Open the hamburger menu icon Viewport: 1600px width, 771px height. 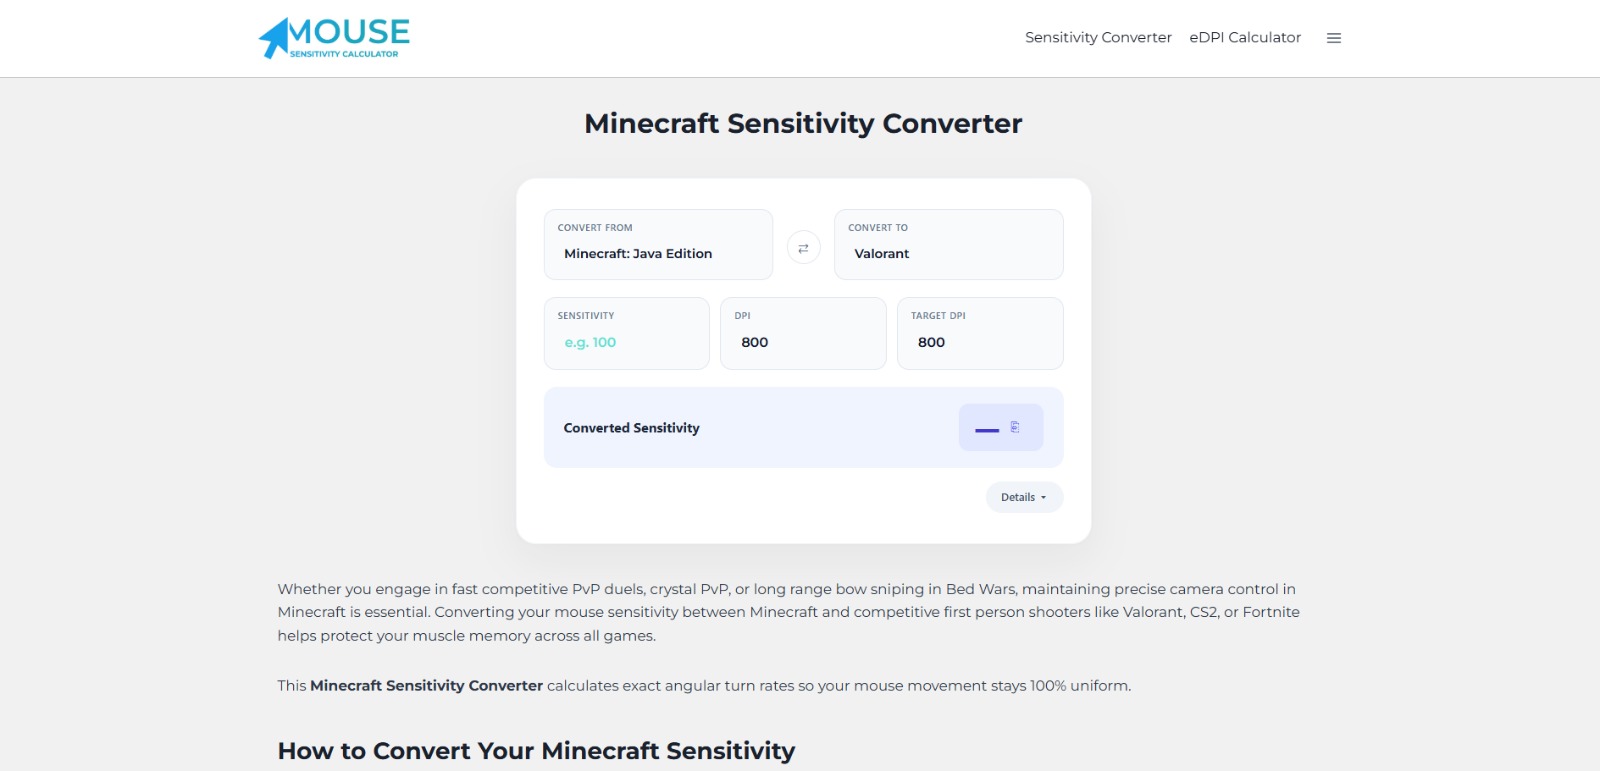[1333, 38]
